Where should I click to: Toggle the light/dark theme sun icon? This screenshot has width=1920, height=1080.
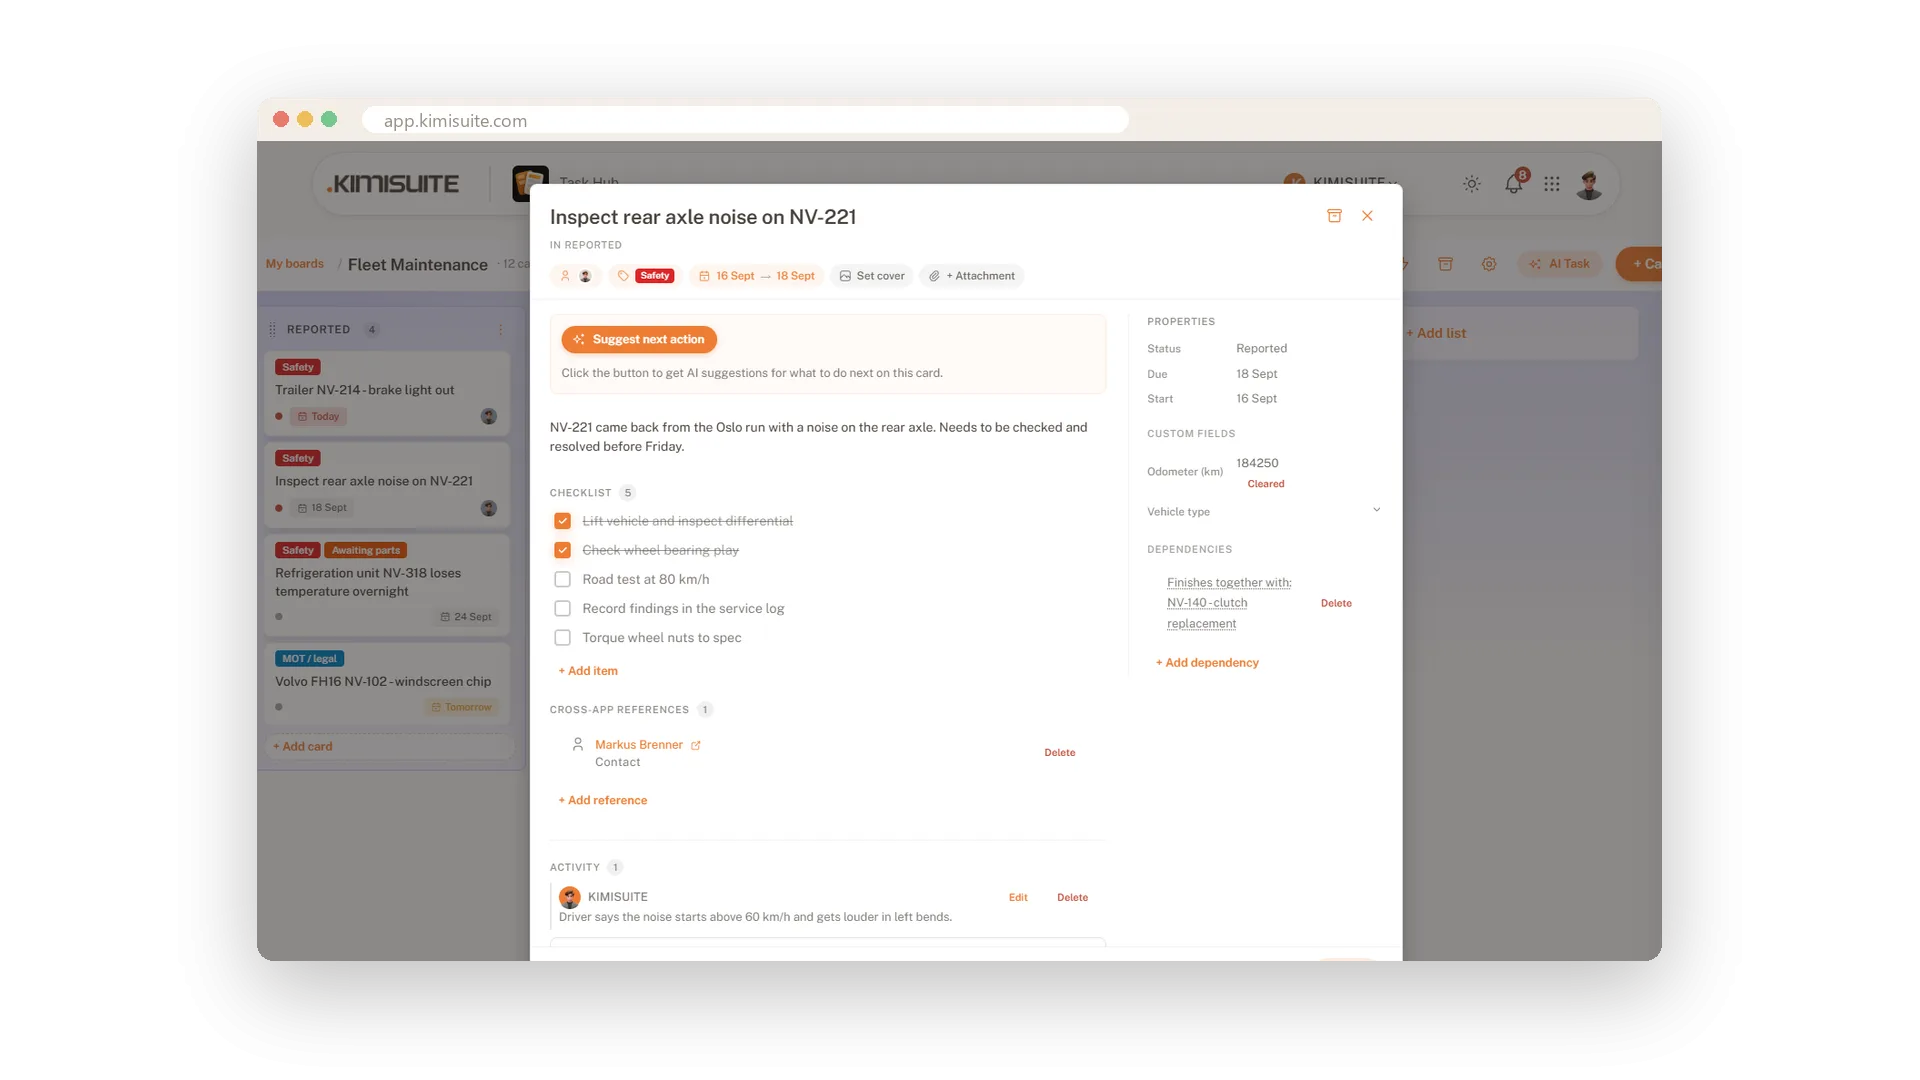pos(1472,184)
